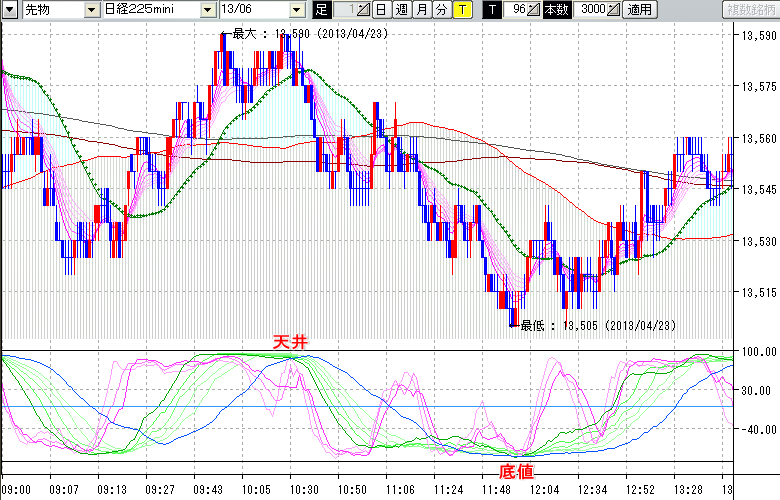This screenshot has width=780, height=500.
Task: Click the spinner beside the 足 field
Action: (363, 9)
